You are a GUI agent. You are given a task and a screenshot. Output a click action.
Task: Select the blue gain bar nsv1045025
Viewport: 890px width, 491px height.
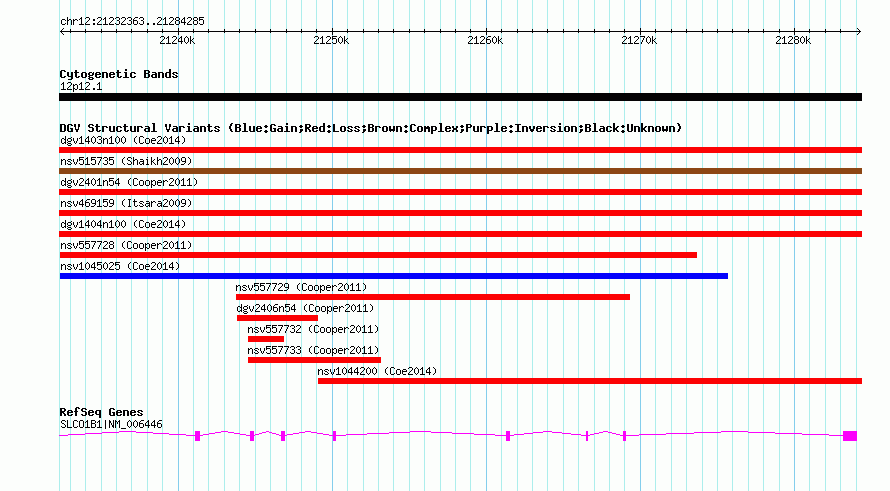pyautogui.click(x=394, y=276)
